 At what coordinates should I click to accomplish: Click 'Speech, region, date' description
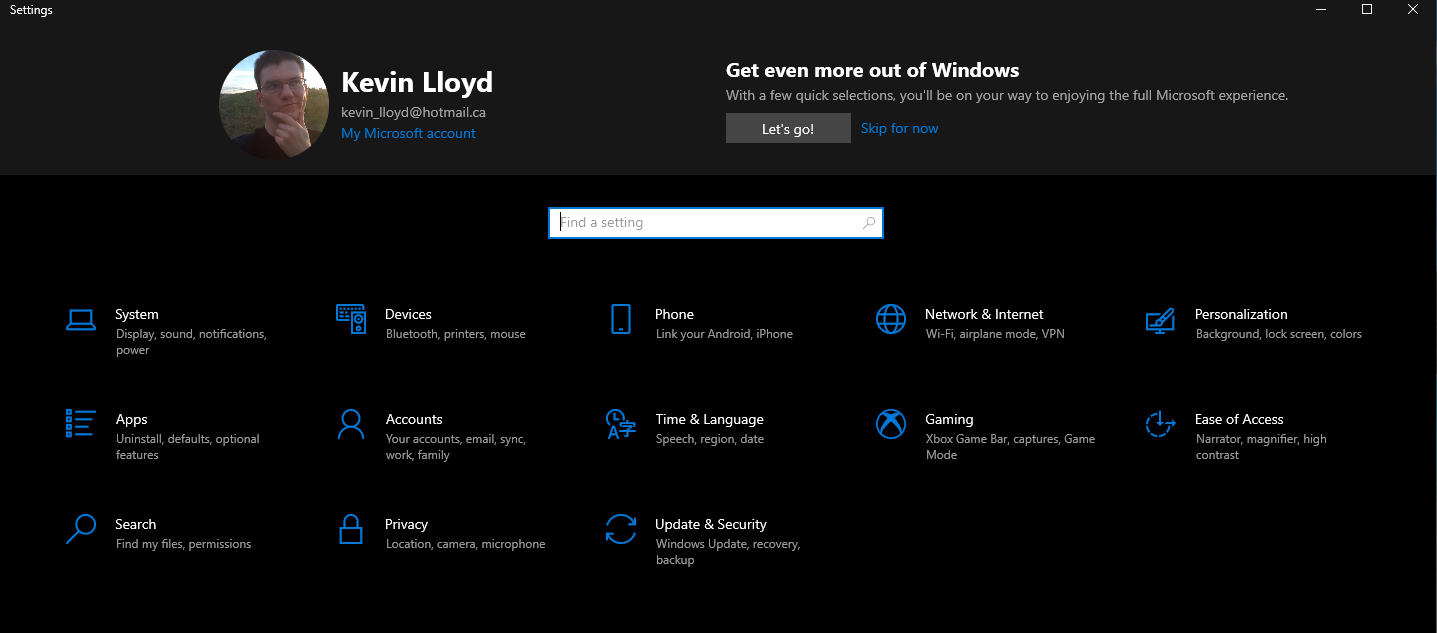click(710, 439)
